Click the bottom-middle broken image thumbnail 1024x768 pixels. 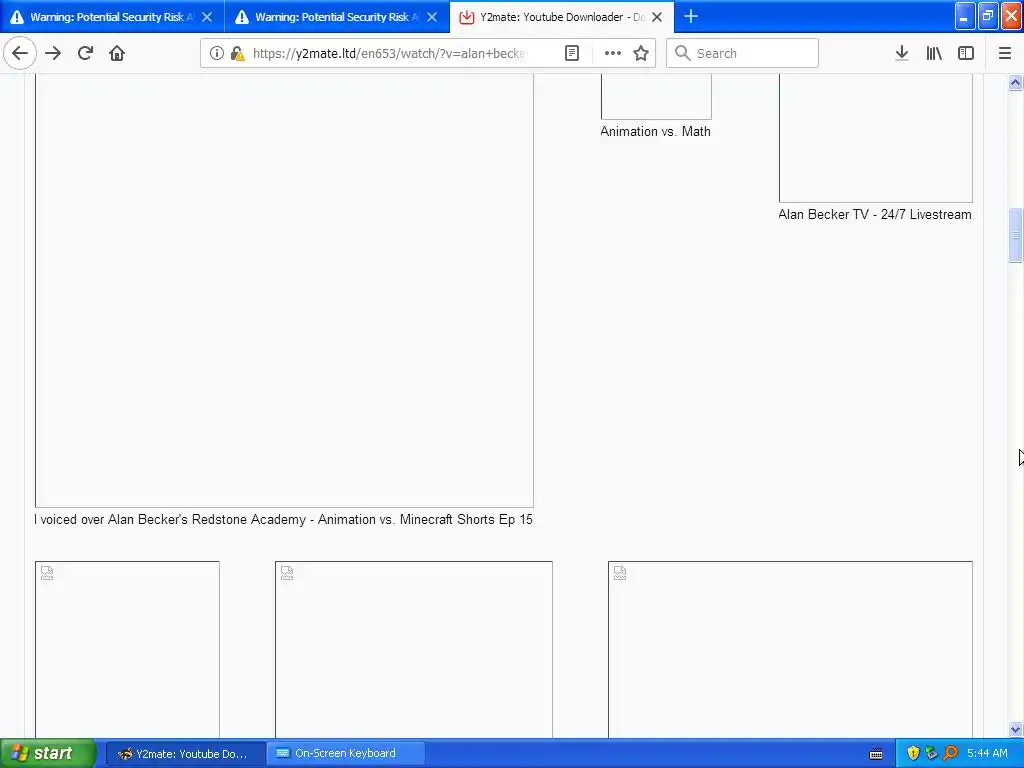[413, 649]
